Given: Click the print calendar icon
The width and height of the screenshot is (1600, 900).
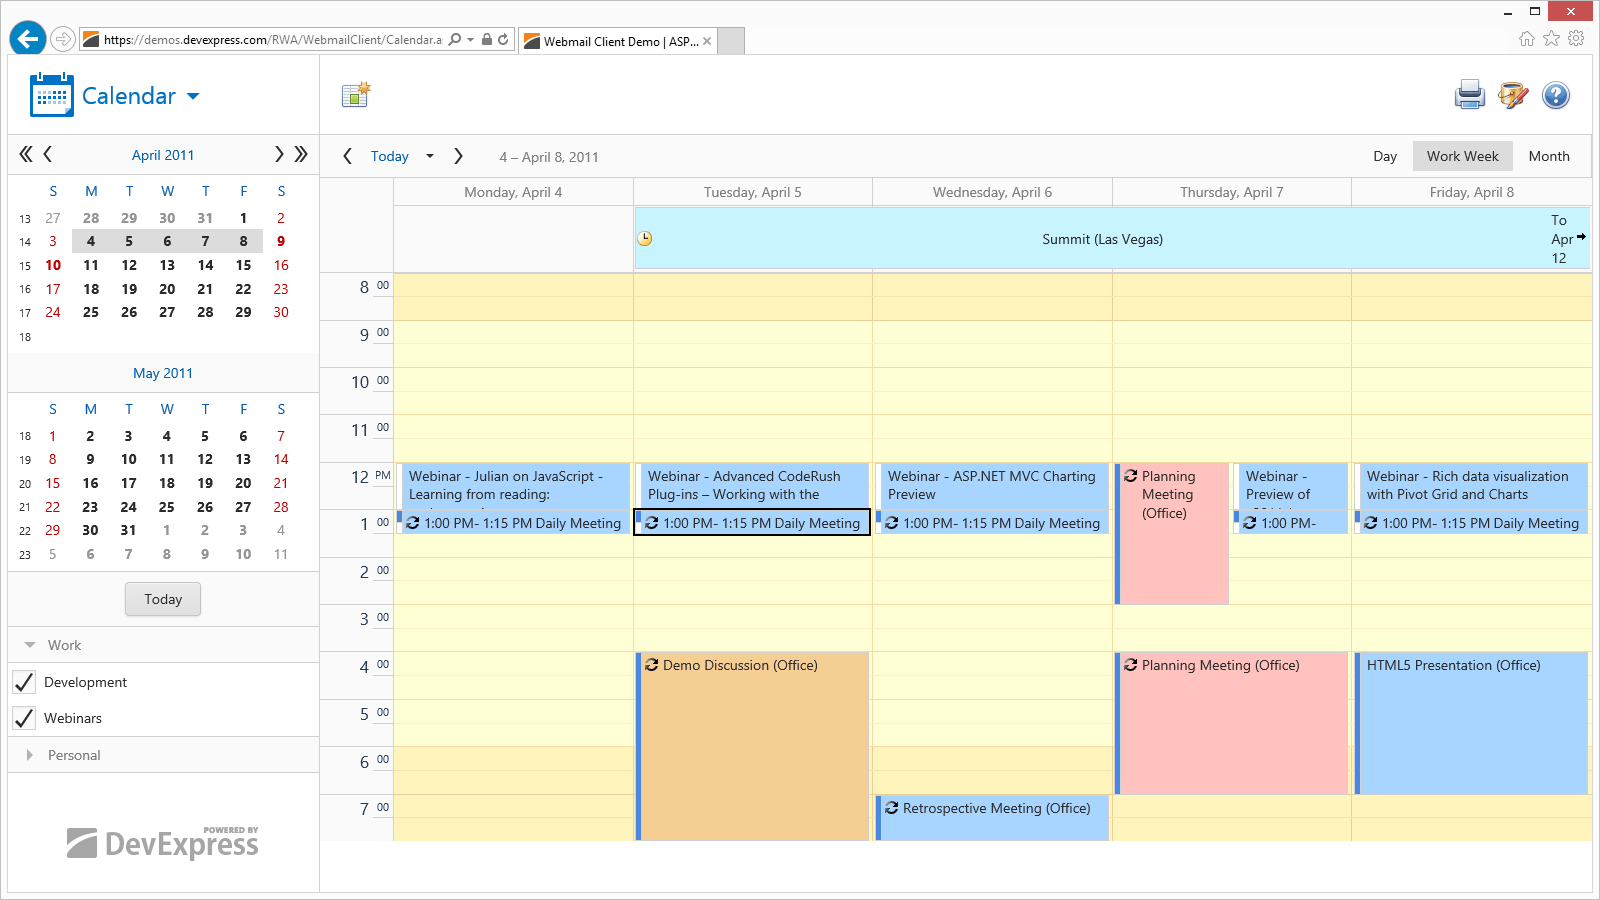Looking at the screenshot, I should (x=1469, y=95).
